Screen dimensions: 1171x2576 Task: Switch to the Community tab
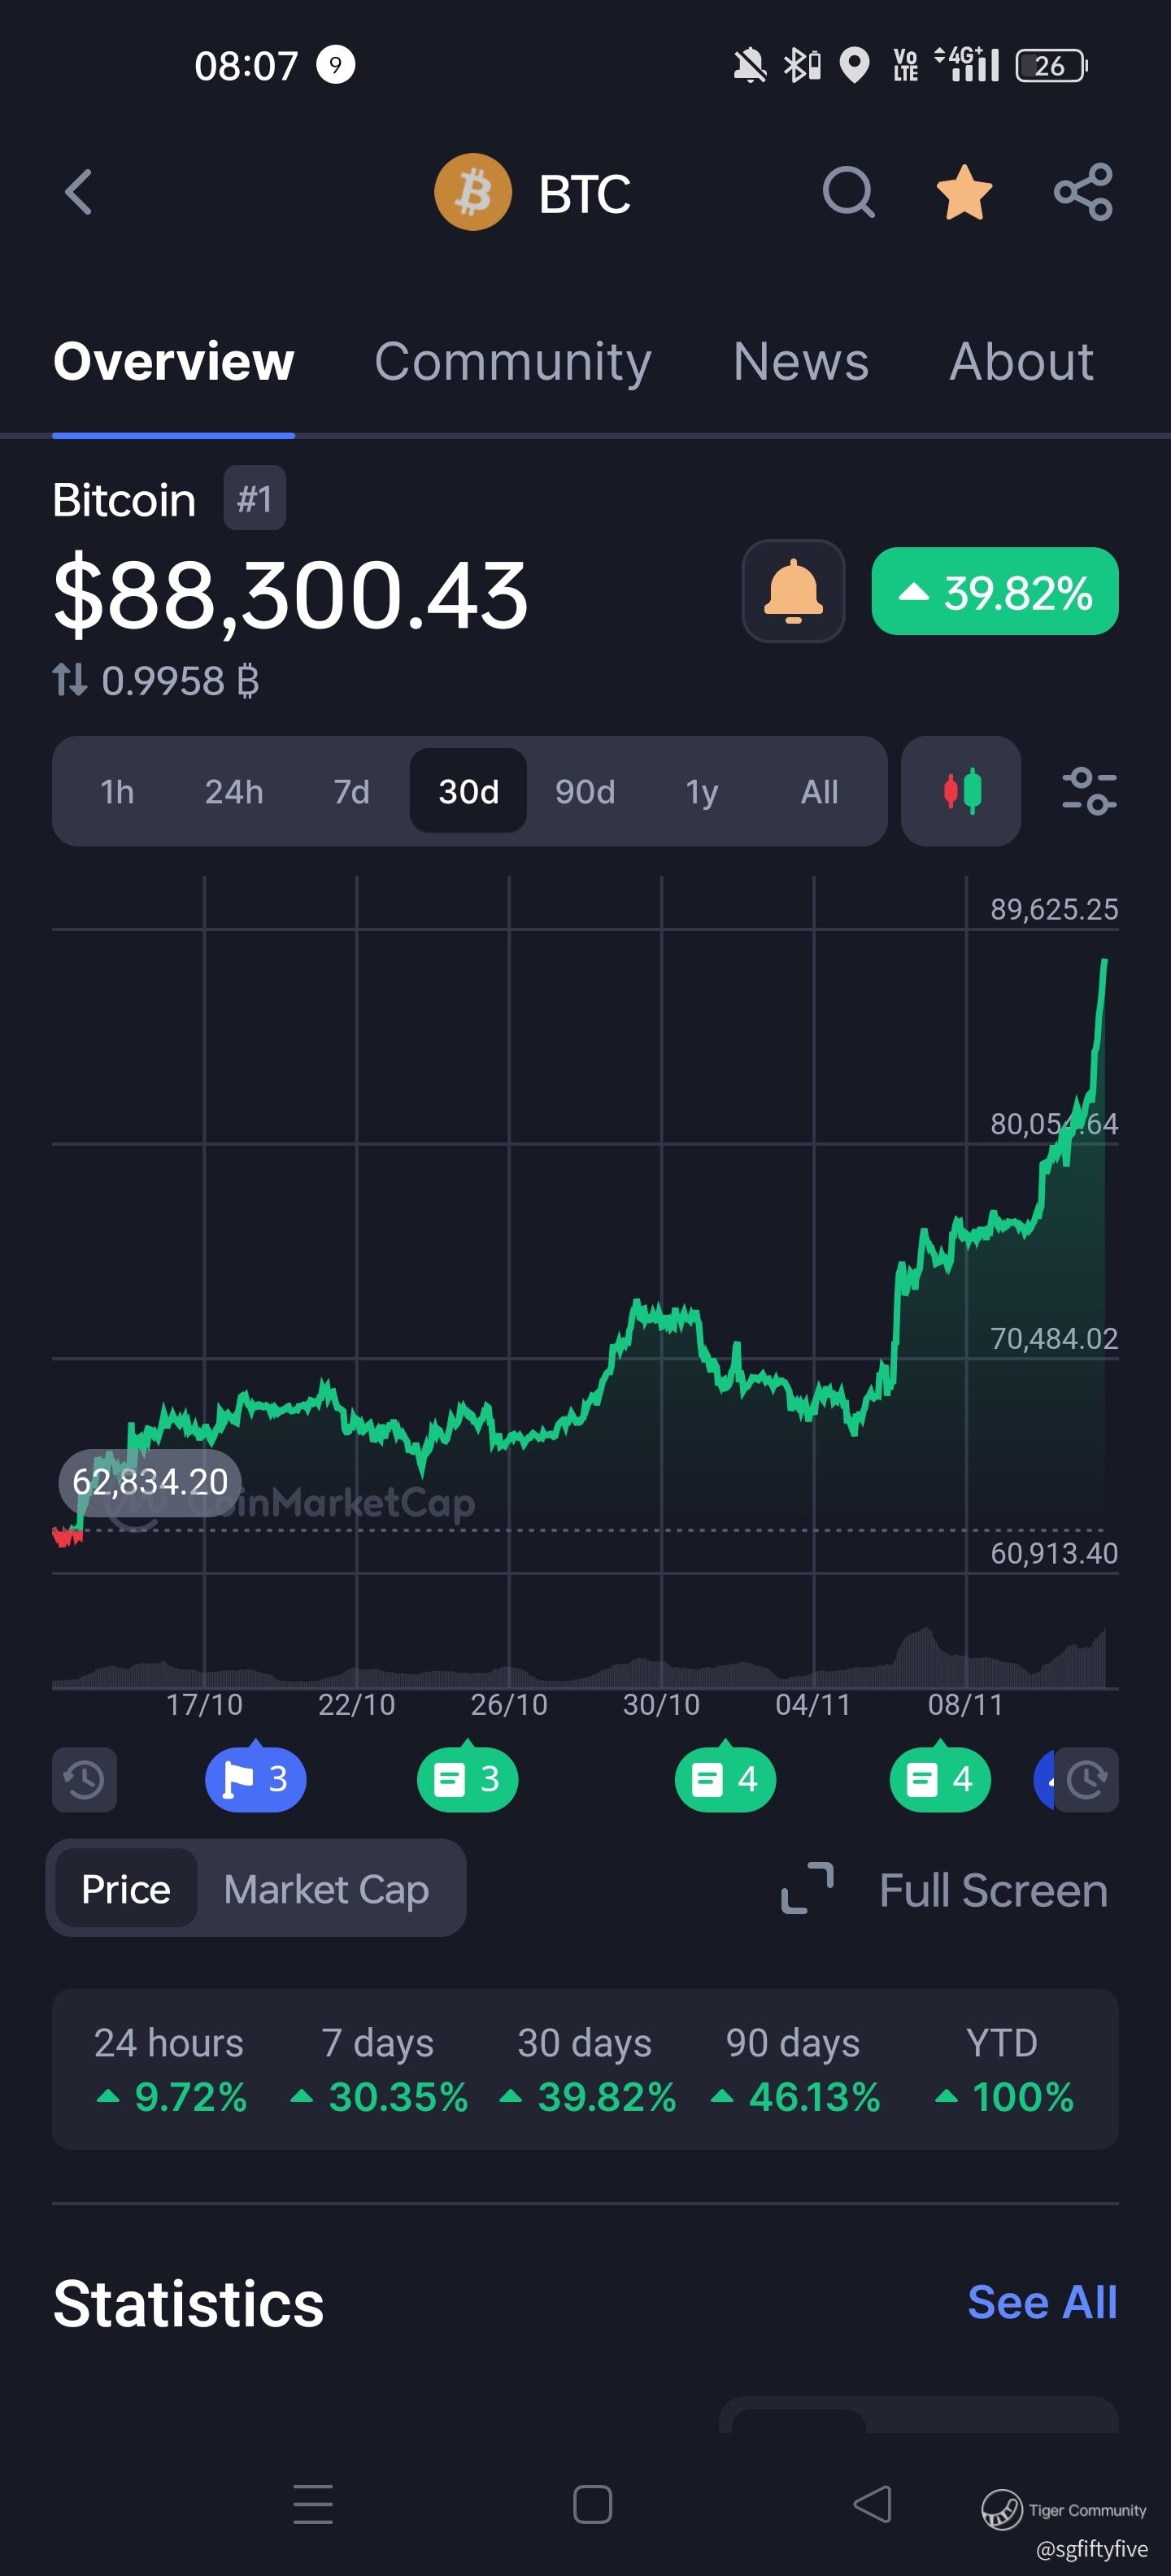pyautogui.click(x=512, y=361)
